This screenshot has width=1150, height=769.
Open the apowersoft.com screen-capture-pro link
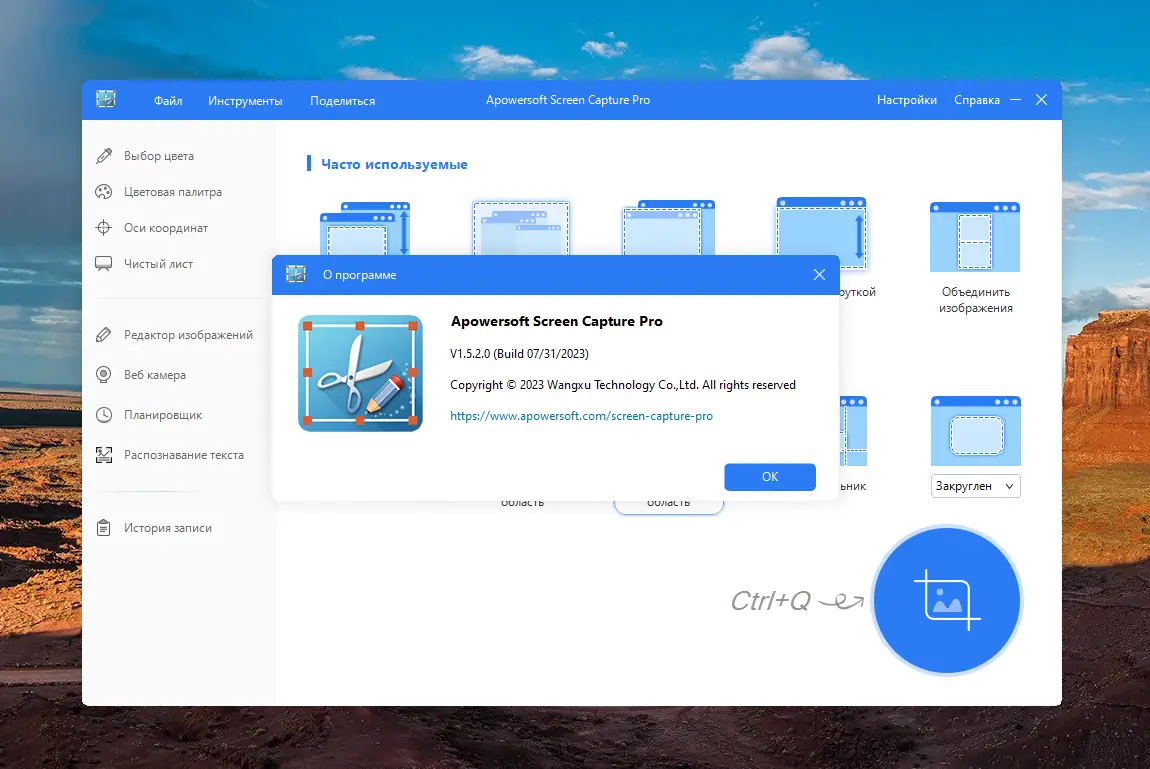(x=581, y=416)
